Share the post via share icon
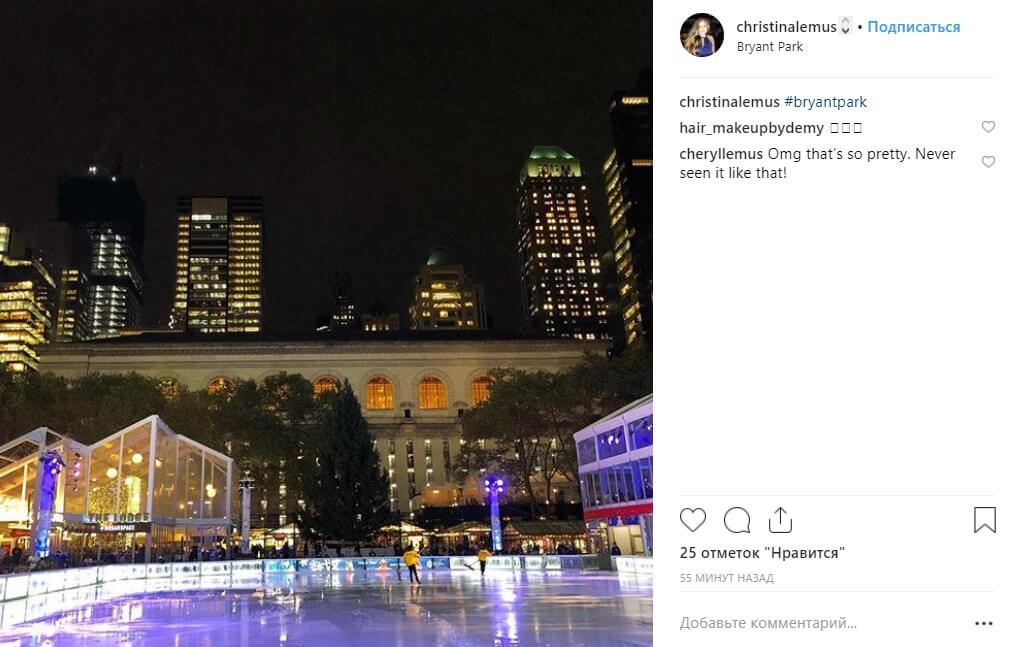This screenshot has height=647, width=1015. coord(780,520)
